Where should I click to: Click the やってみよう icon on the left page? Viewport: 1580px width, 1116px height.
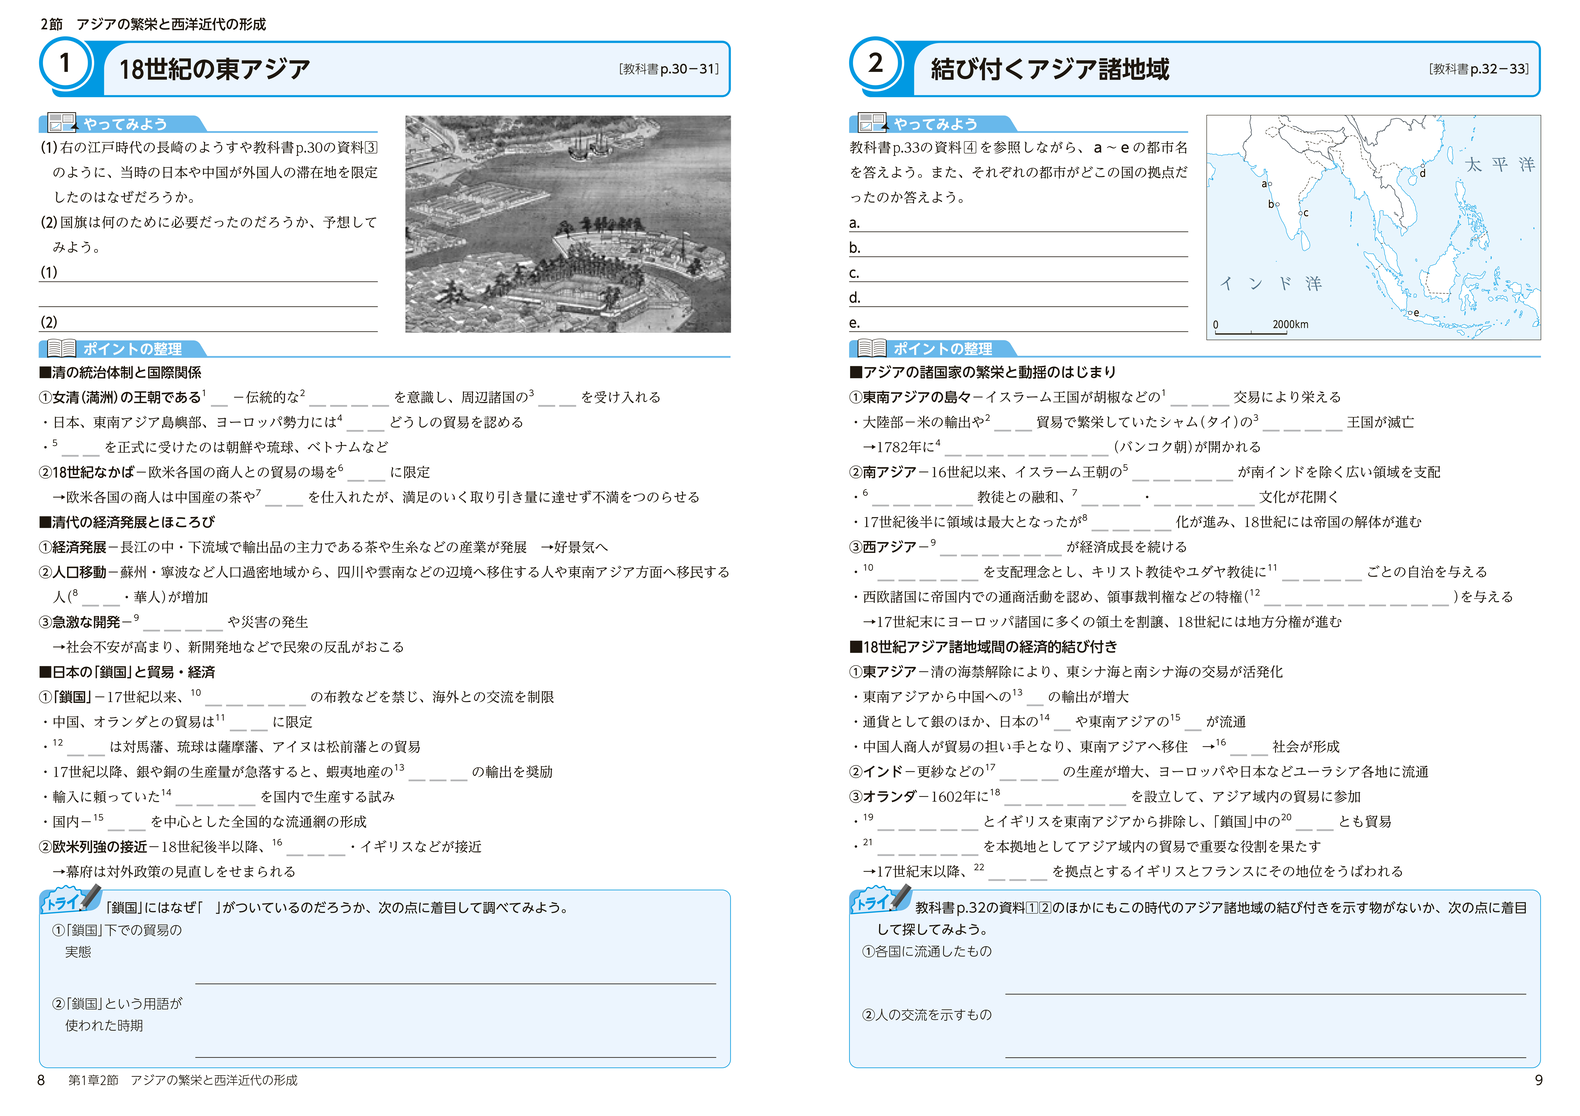[x=62, y=123]
